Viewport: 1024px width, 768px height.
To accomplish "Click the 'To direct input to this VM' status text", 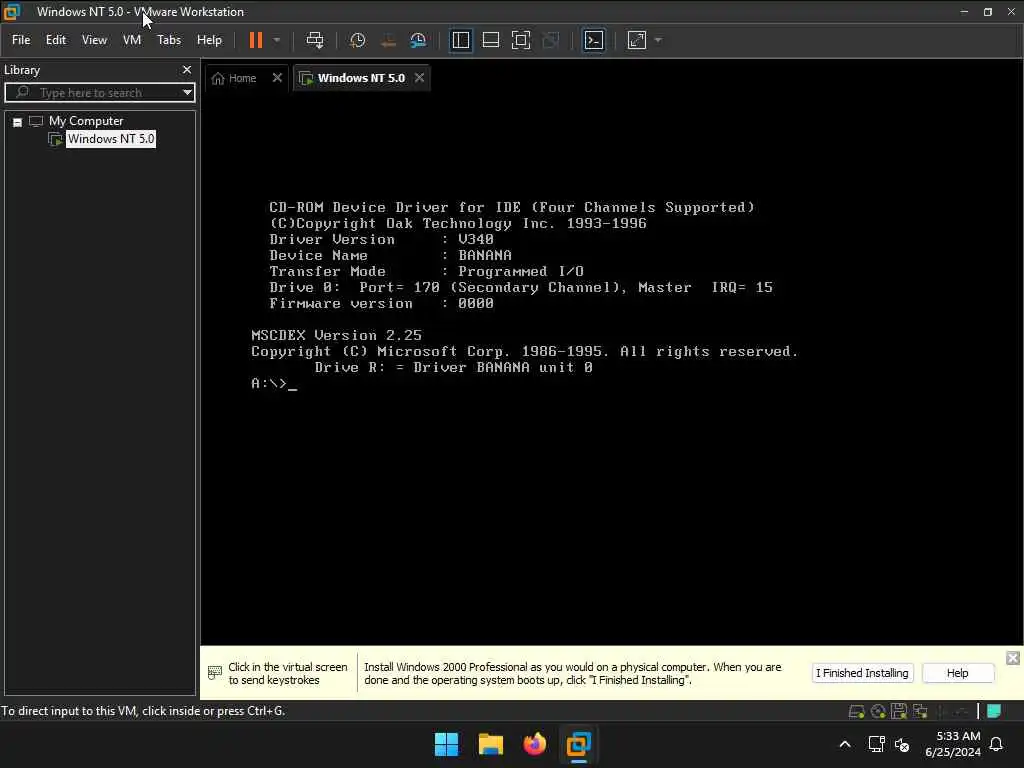I will point(143,711).
